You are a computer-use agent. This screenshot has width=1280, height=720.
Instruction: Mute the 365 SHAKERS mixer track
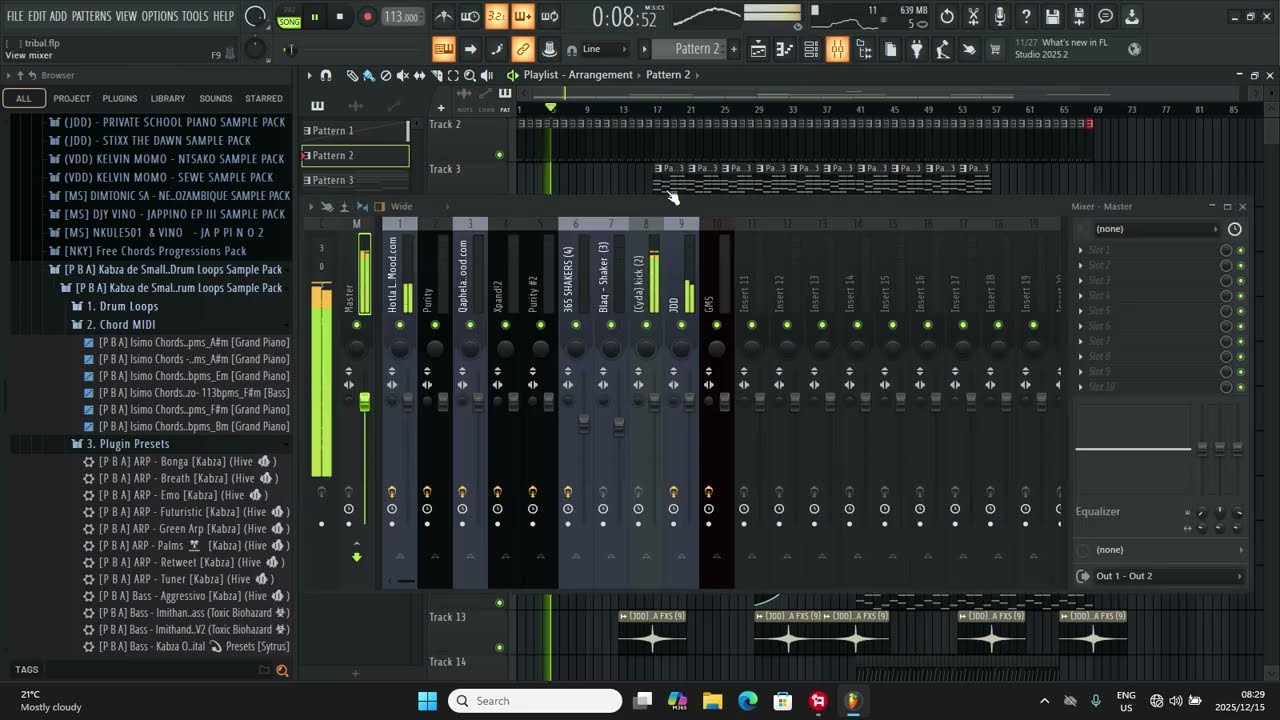click(x=576, y=325)
